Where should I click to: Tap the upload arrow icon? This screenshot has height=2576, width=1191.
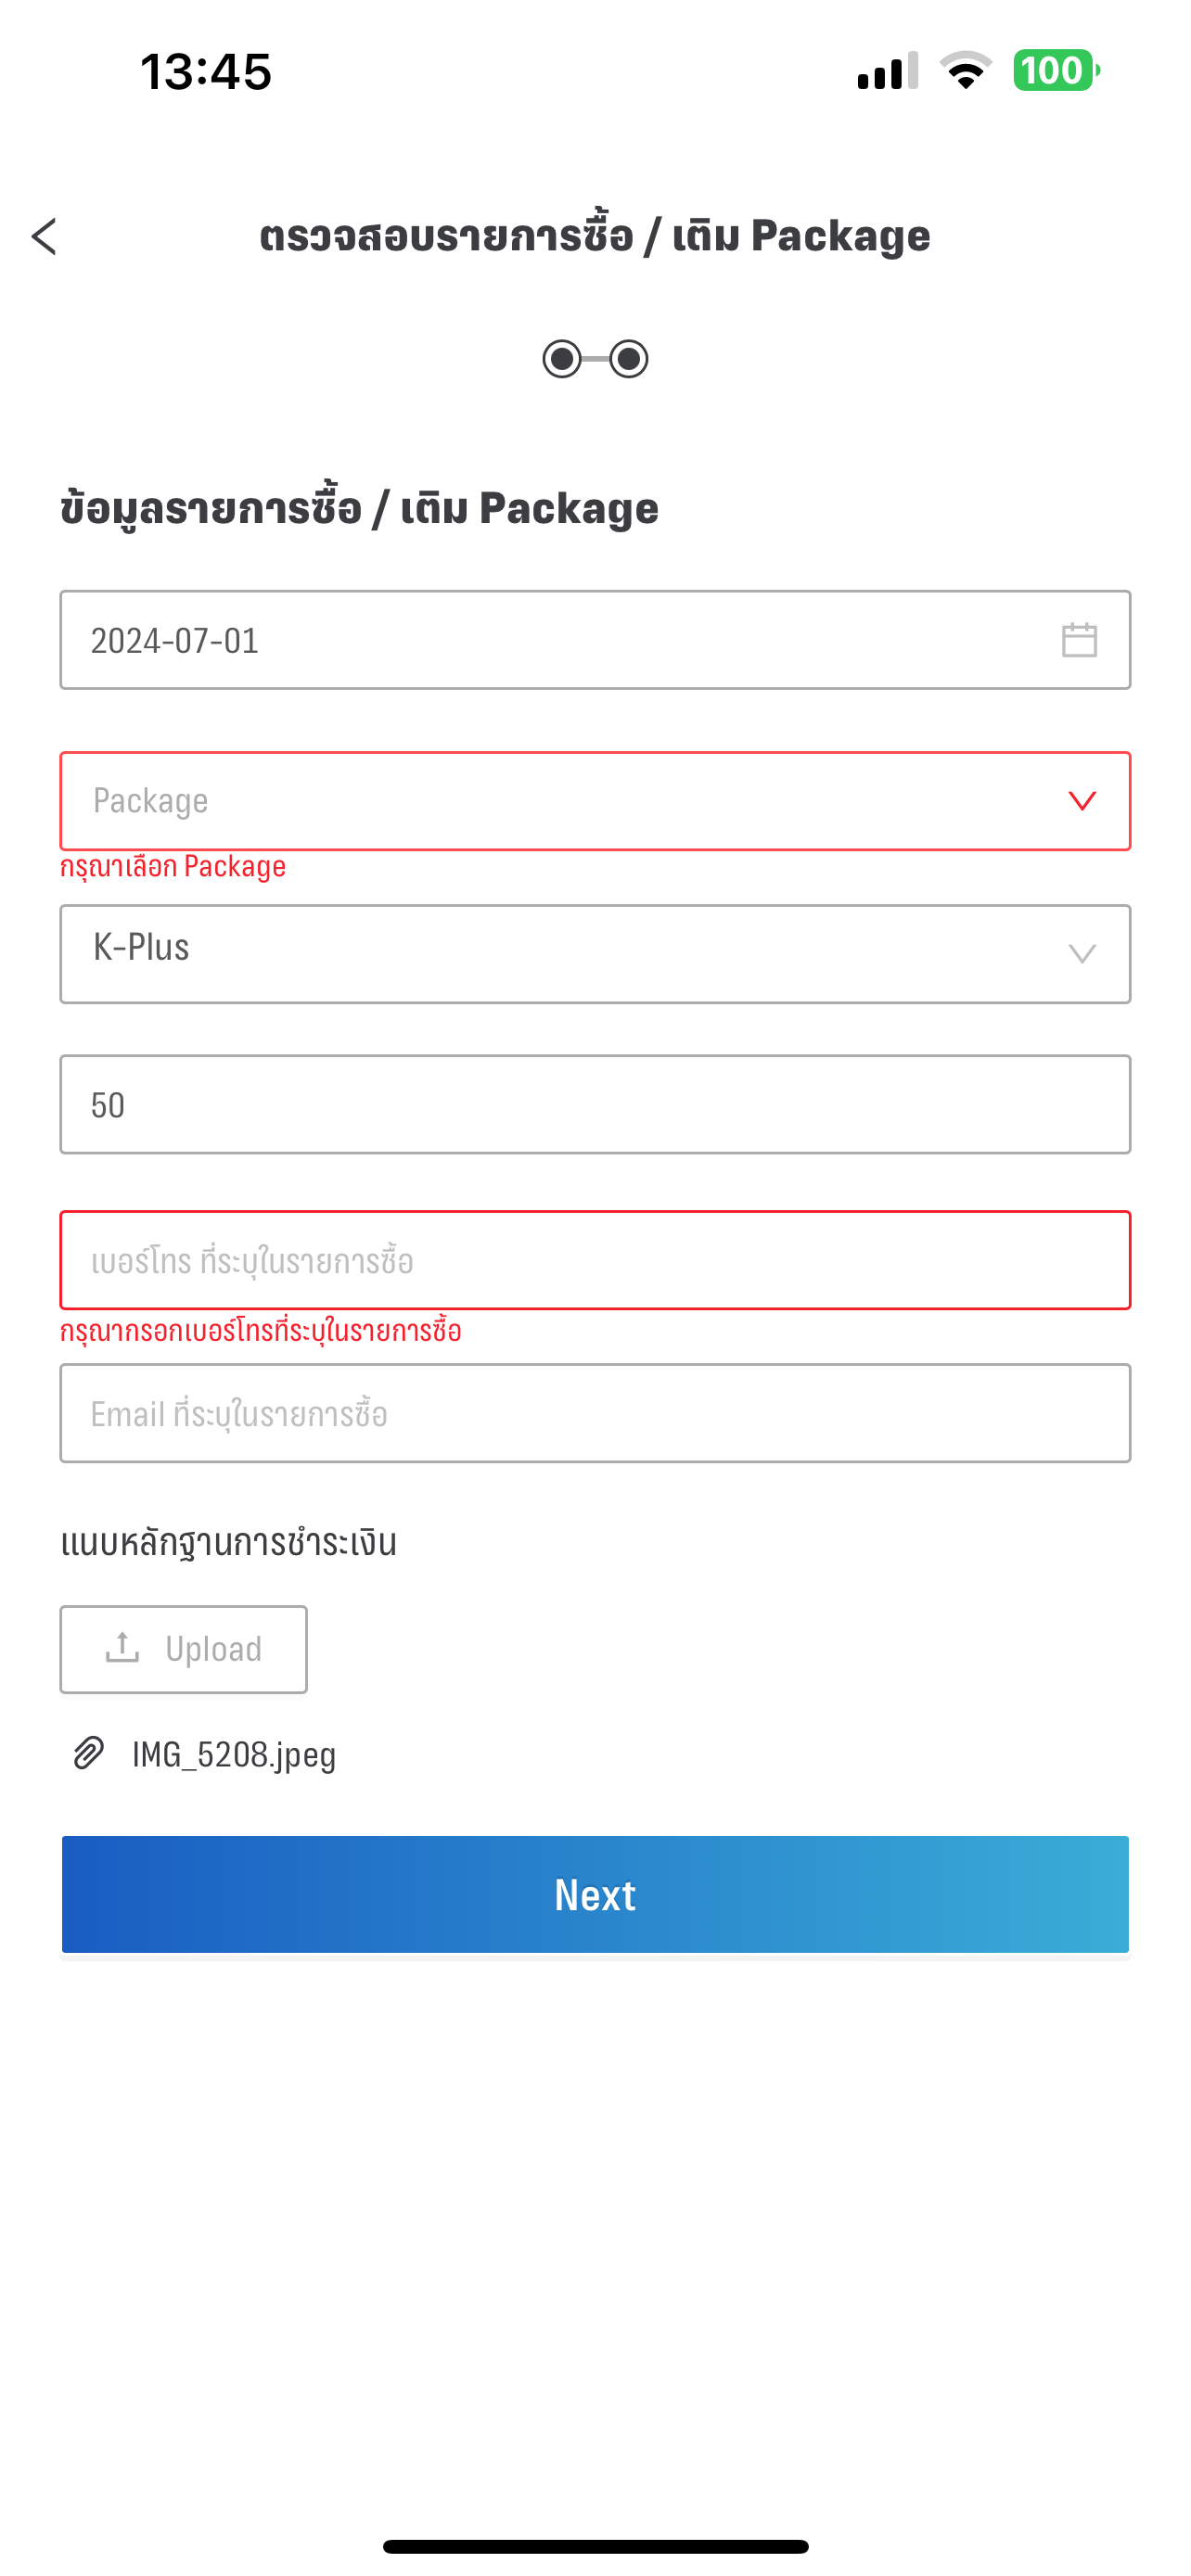pos(122,1648)
